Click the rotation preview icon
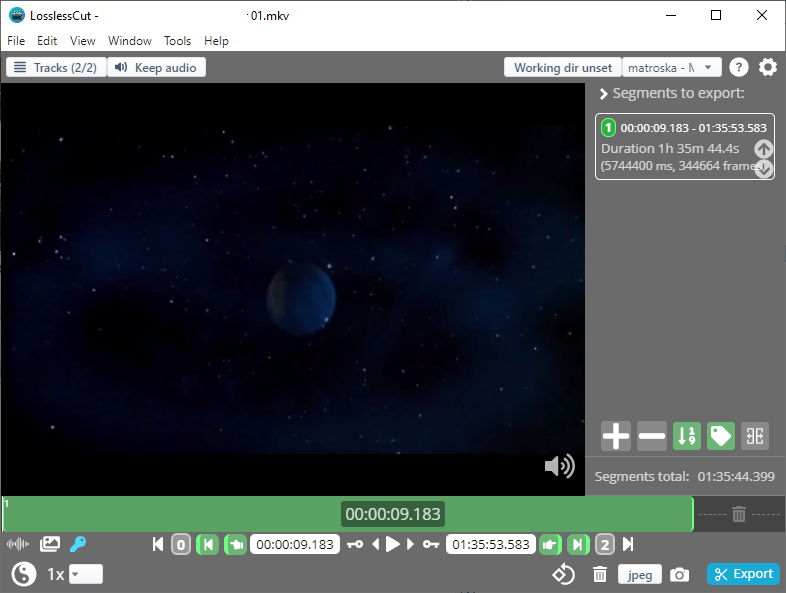Image resolution: width=786 pixels, height=593 pixels. click(x=564, y=574)
